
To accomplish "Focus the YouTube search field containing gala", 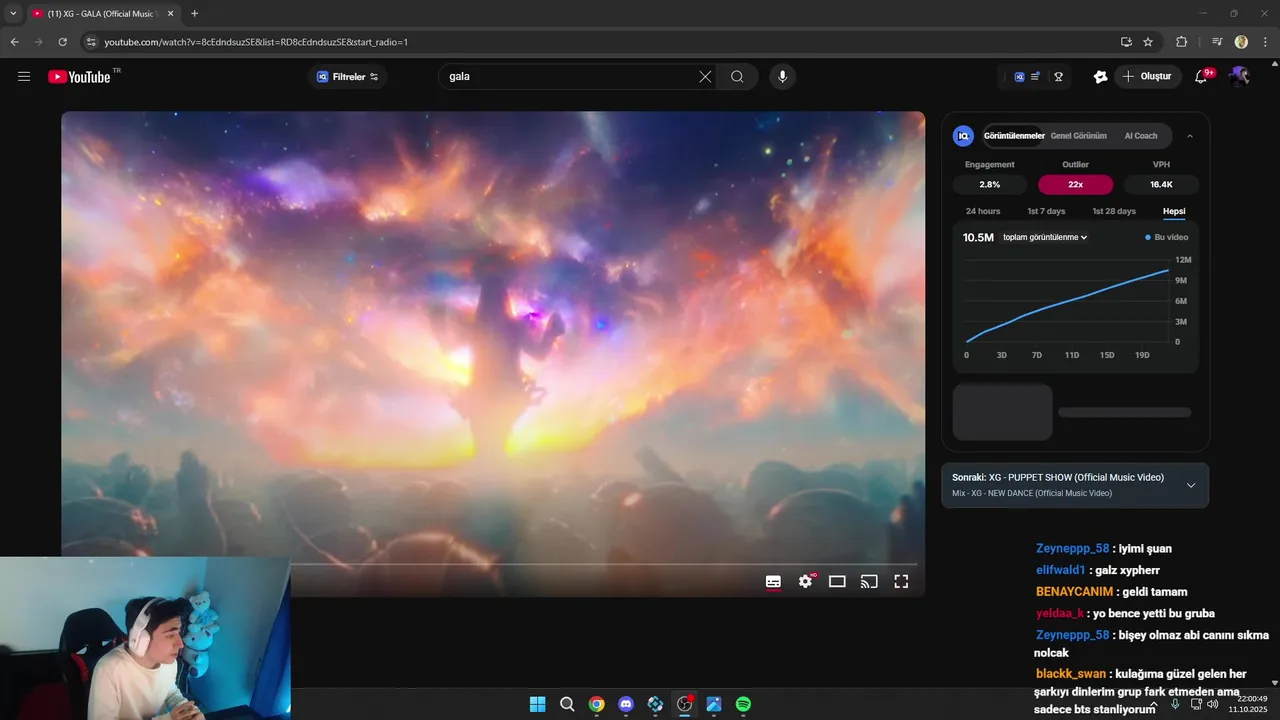I will [x=570, y=76].
